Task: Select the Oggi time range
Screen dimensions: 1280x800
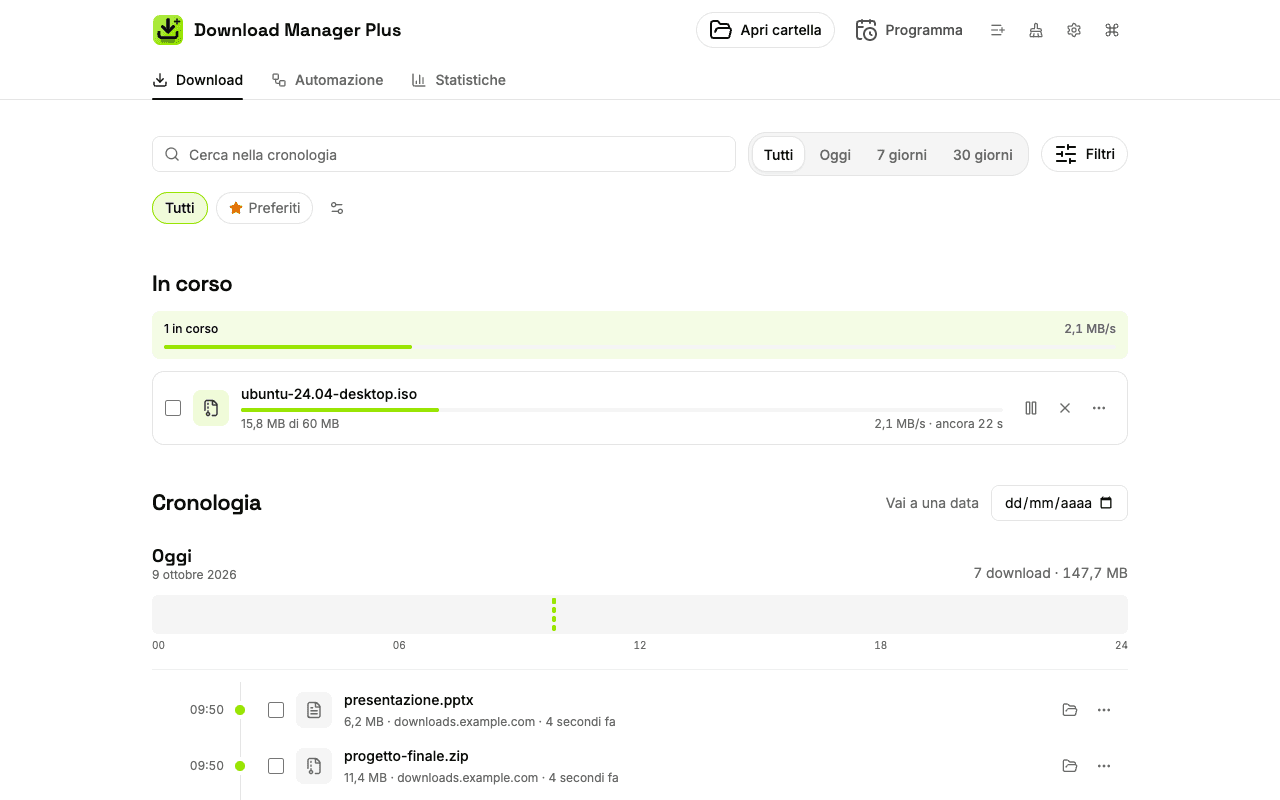Action: point(835,155)
